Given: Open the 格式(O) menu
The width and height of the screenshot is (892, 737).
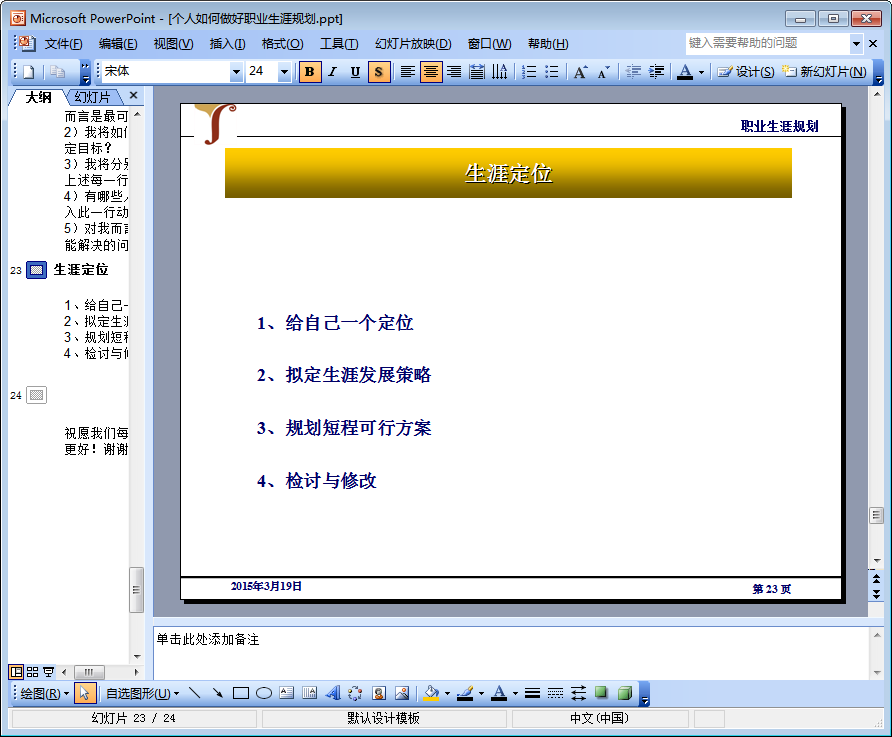Looking at the screenshot, I should pos(283,44).
